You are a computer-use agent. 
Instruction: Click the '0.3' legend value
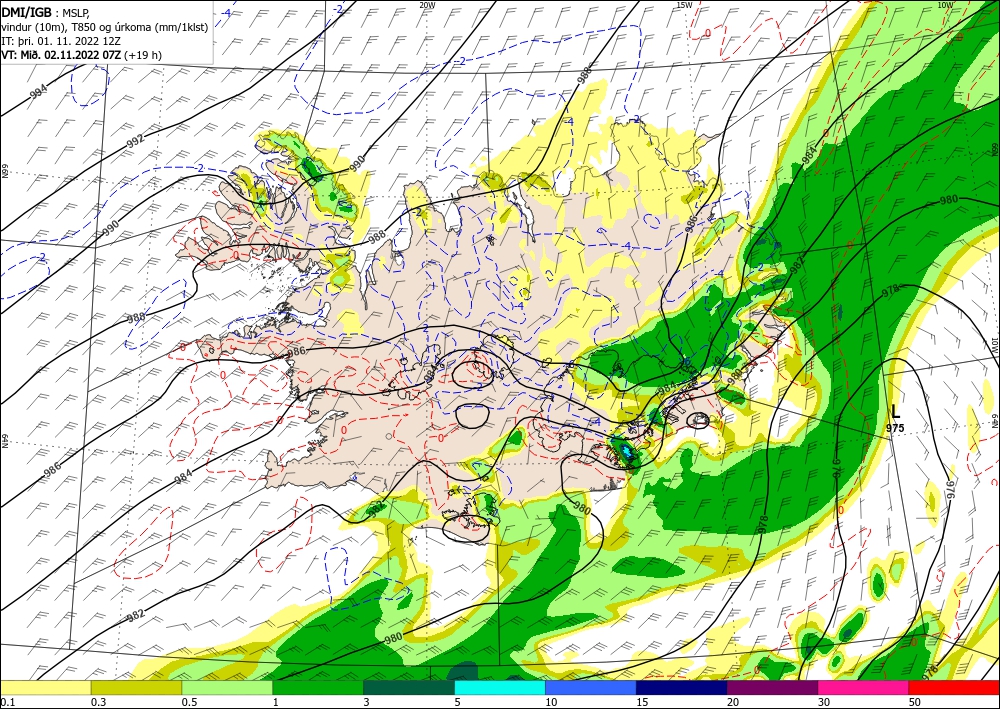pyautogui.click(x=97, y=703)
